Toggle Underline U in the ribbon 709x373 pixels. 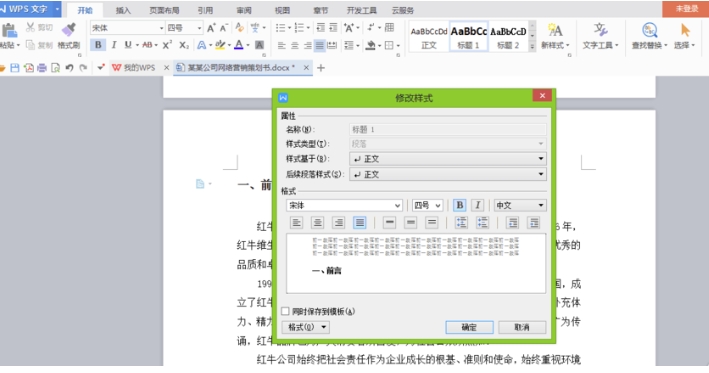click(x=128, y=45)
